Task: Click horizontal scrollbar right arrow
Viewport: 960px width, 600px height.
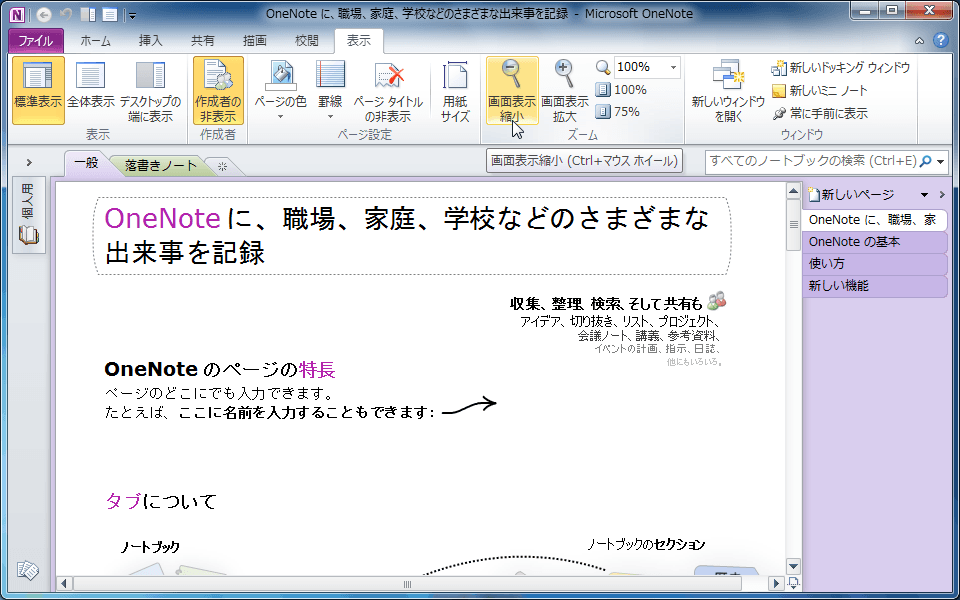Action: pyautogui.click(x=776, y=583)
